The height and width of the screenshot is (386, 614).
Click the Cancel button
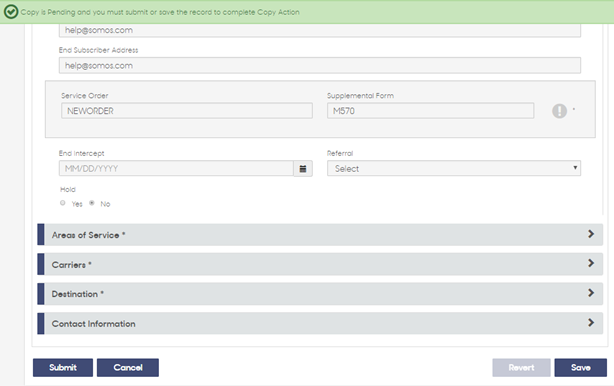128,368
